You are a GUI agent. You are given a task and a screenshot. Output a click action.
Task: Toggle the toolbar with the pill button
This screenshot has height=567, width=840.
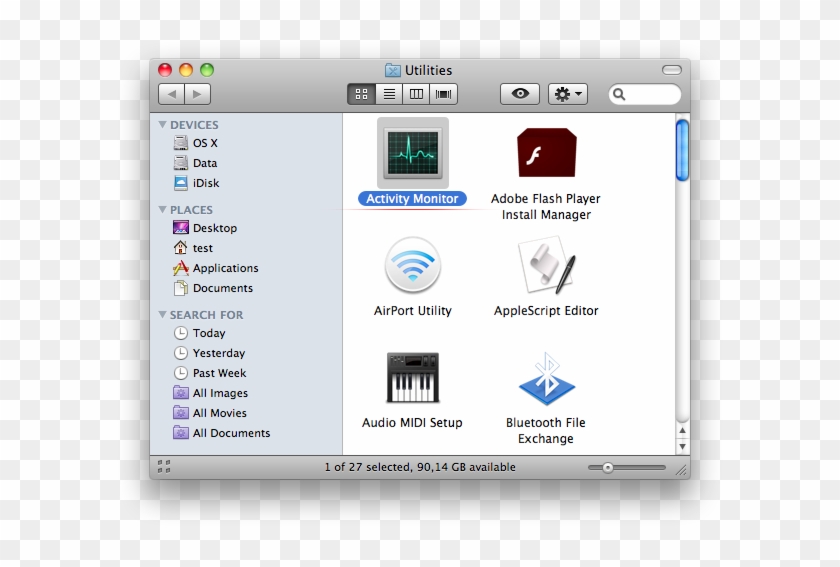[672, 70]
